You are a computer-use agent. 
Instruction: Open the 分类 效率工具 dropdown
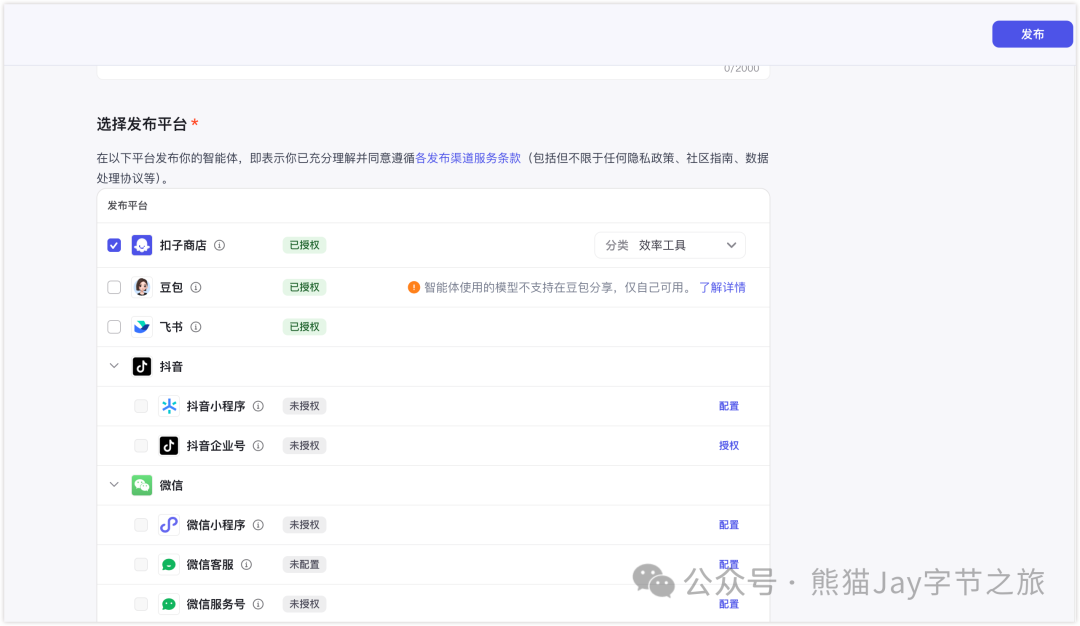pos(670,245)
